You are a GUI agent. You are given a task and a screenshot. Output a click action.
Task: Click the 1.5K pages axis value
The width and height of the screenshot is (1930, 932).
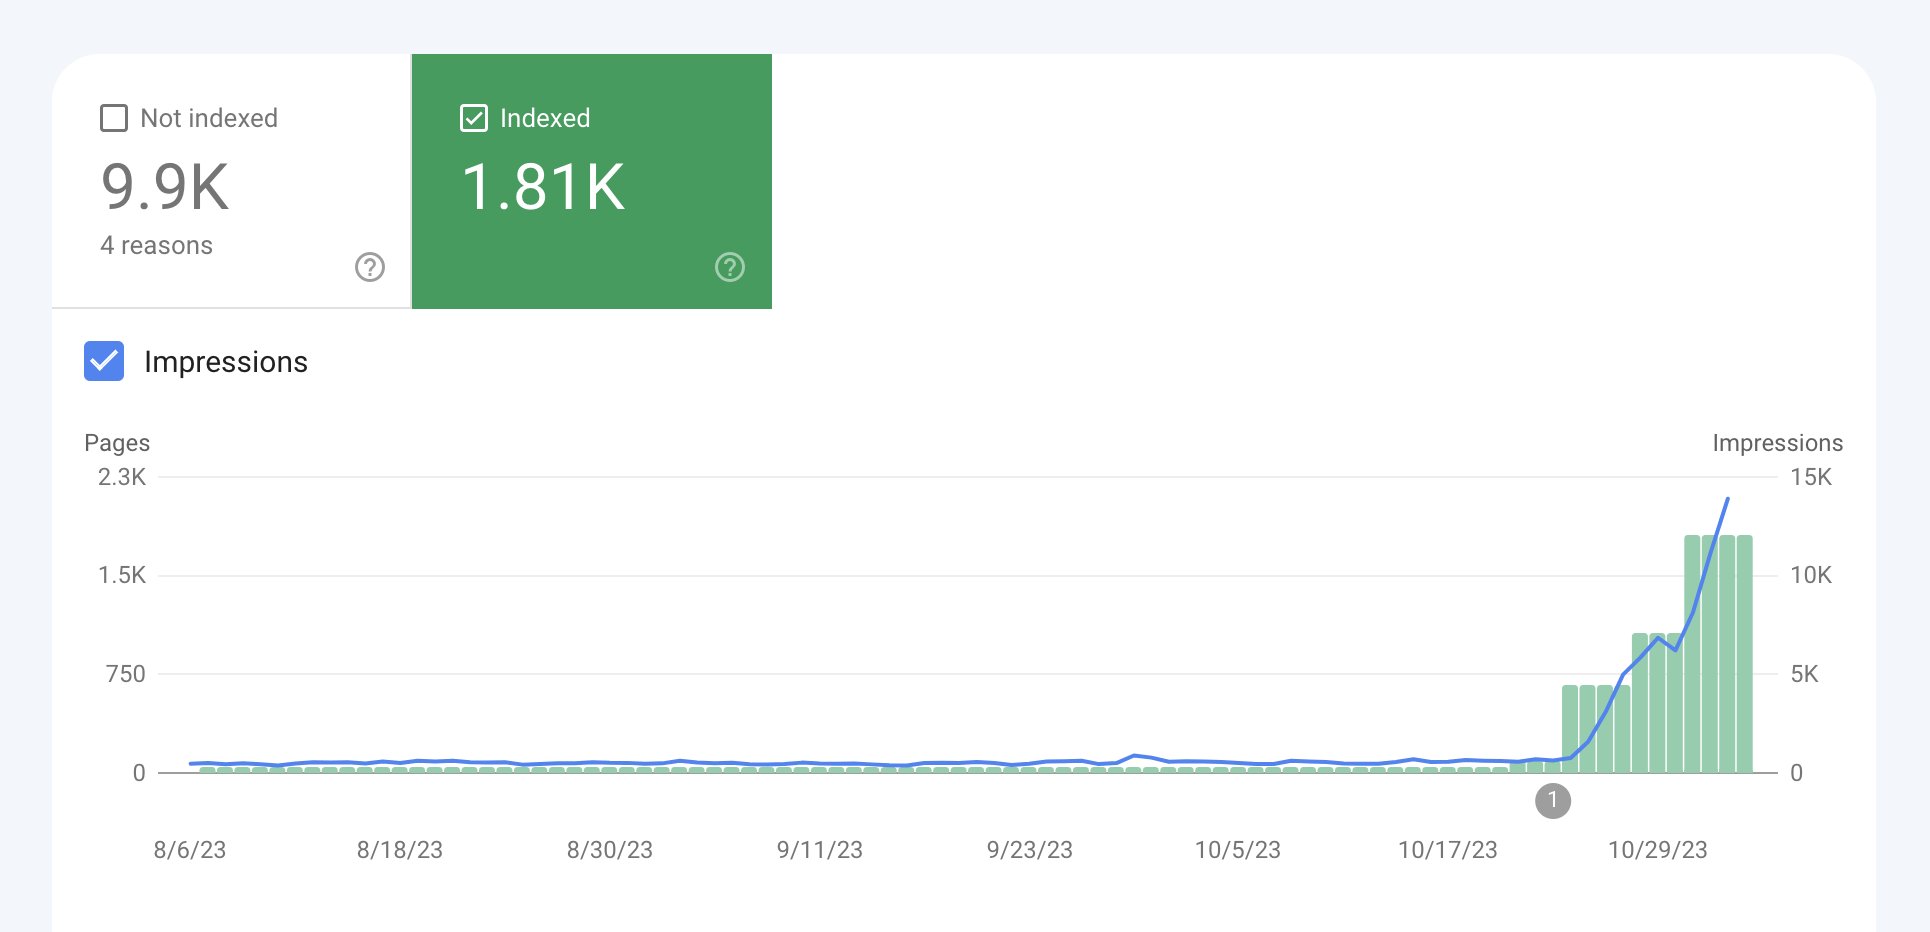pyautogui.click(x=122, y=575)
